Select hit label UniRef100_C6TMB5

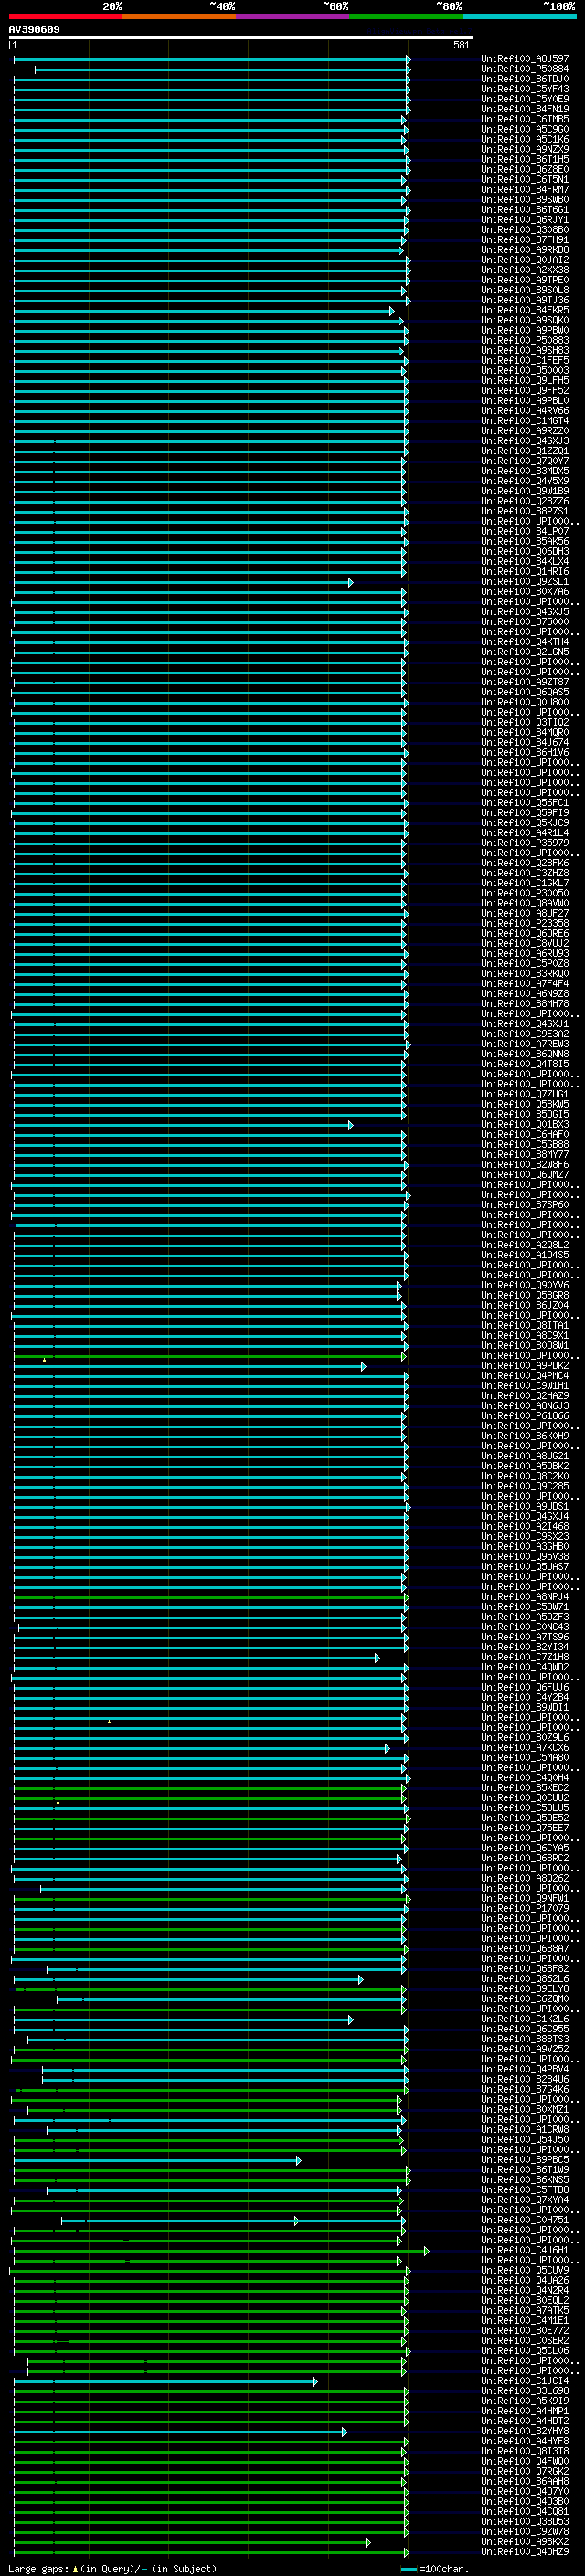525,119
